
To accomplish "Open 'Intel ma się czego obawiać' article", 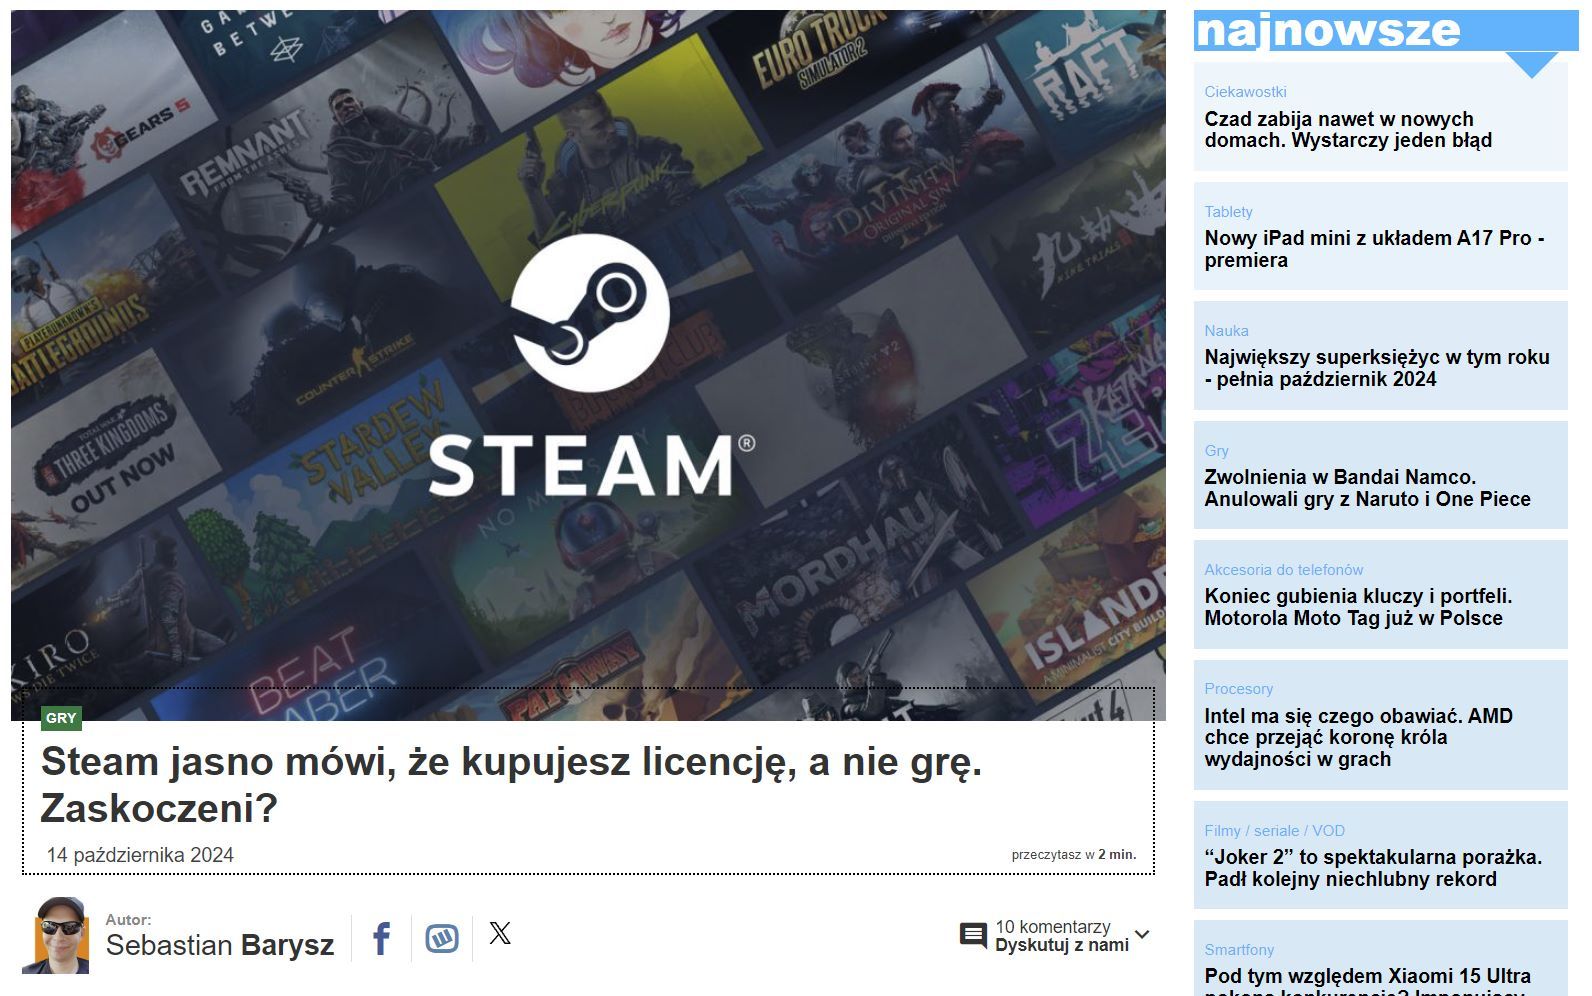I will tap(1358, 737).
